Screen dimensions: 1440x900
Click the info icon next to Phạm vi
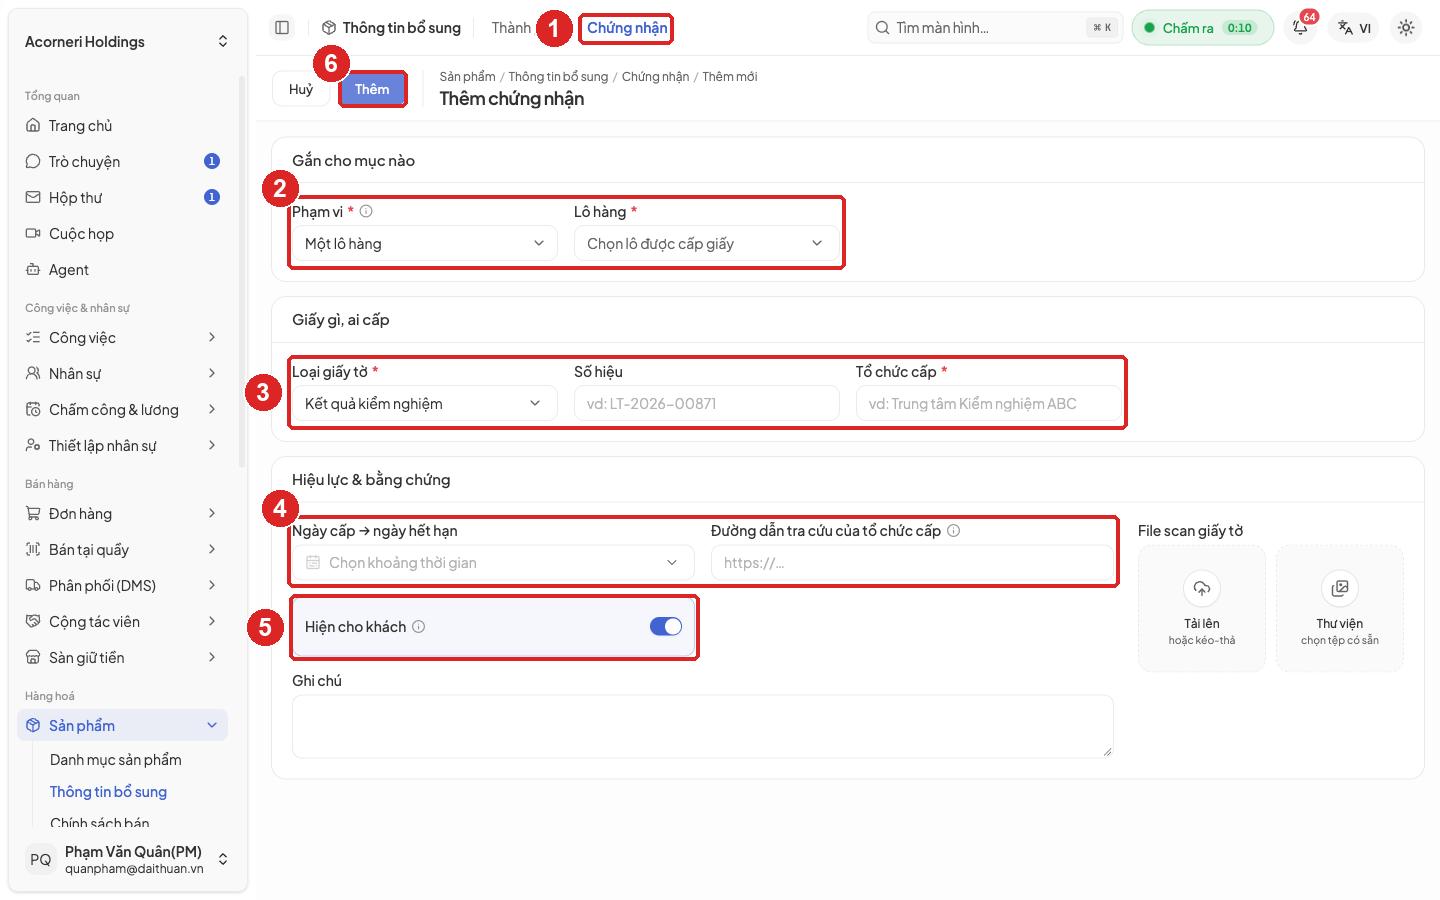coord(366,211)
